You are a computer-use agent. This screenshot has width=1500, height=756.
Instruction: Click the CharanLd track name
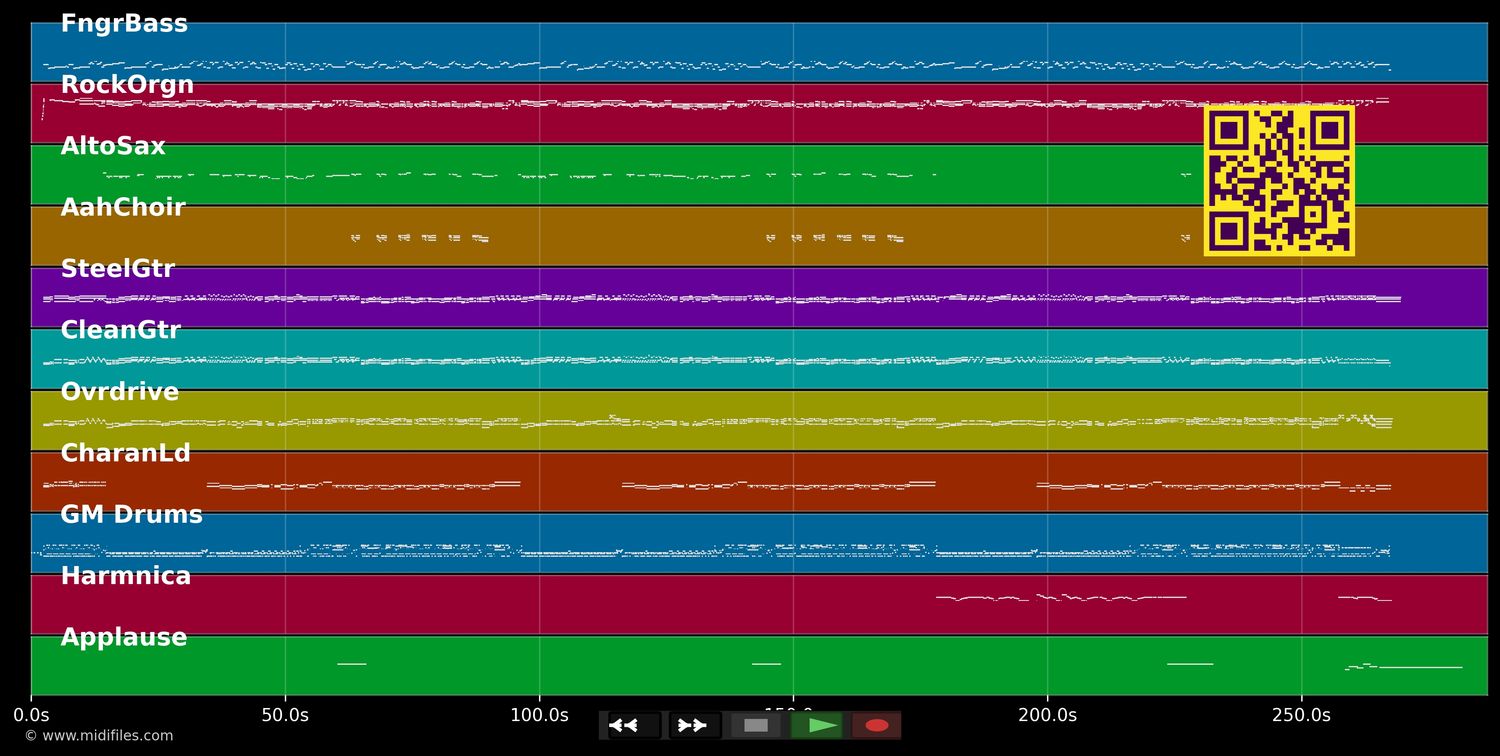coord(126,452)
